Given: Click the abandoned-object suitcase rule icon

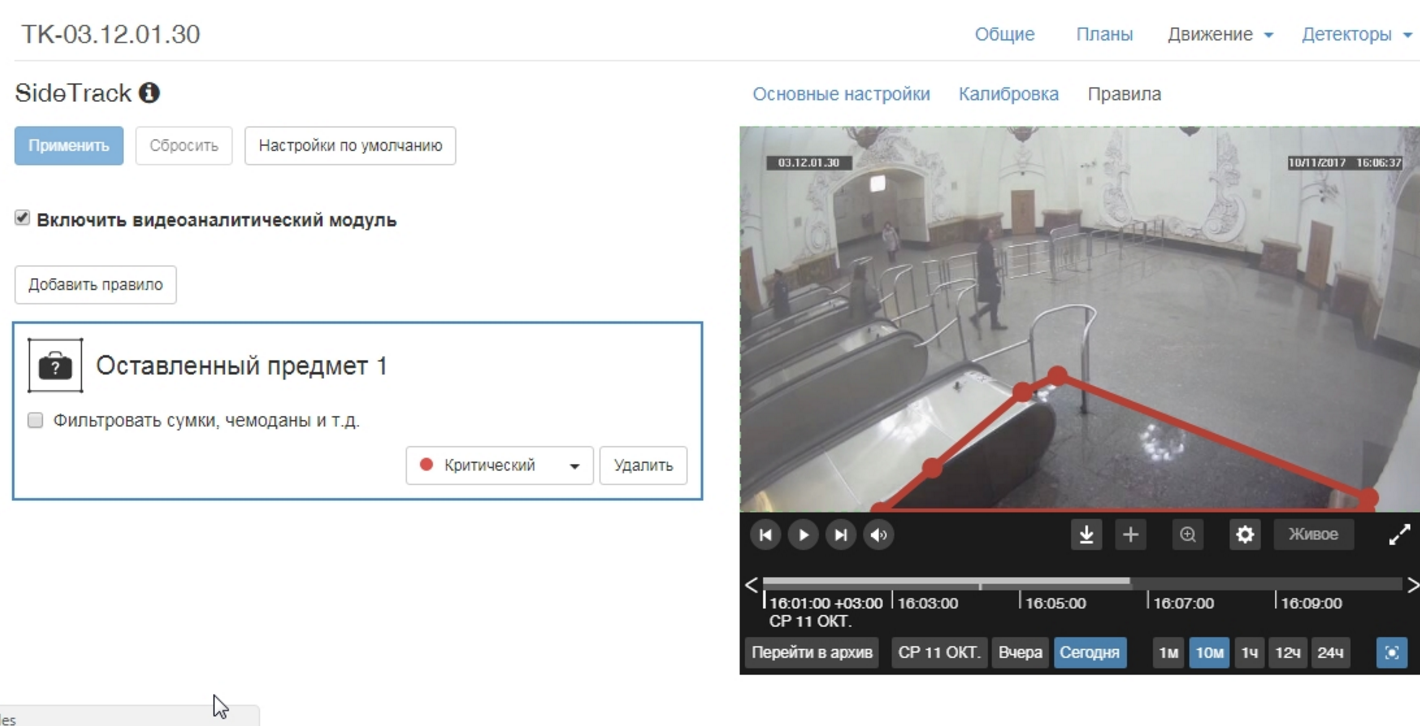Looking at the screenshot, I should (x=55, y=366).
